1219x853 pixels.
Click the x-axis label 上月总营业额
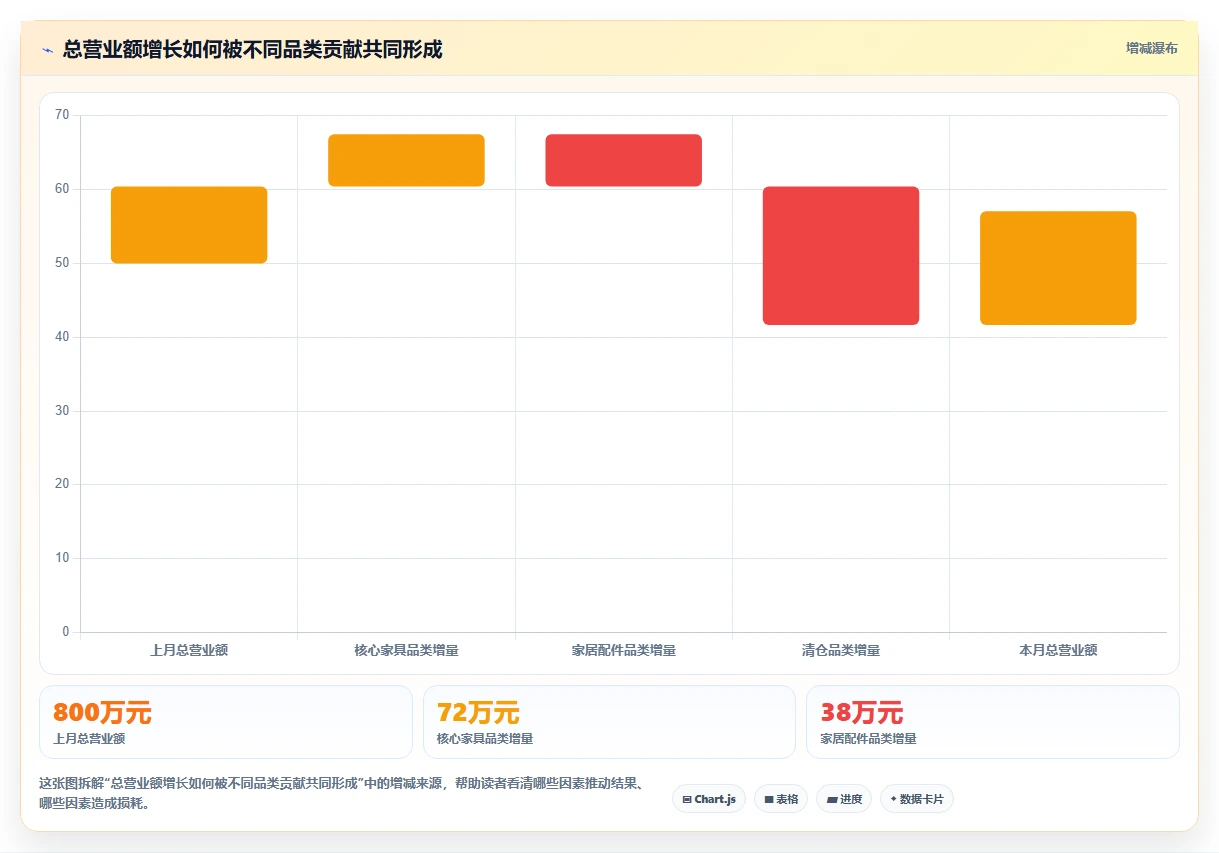(x=189, y=650)
